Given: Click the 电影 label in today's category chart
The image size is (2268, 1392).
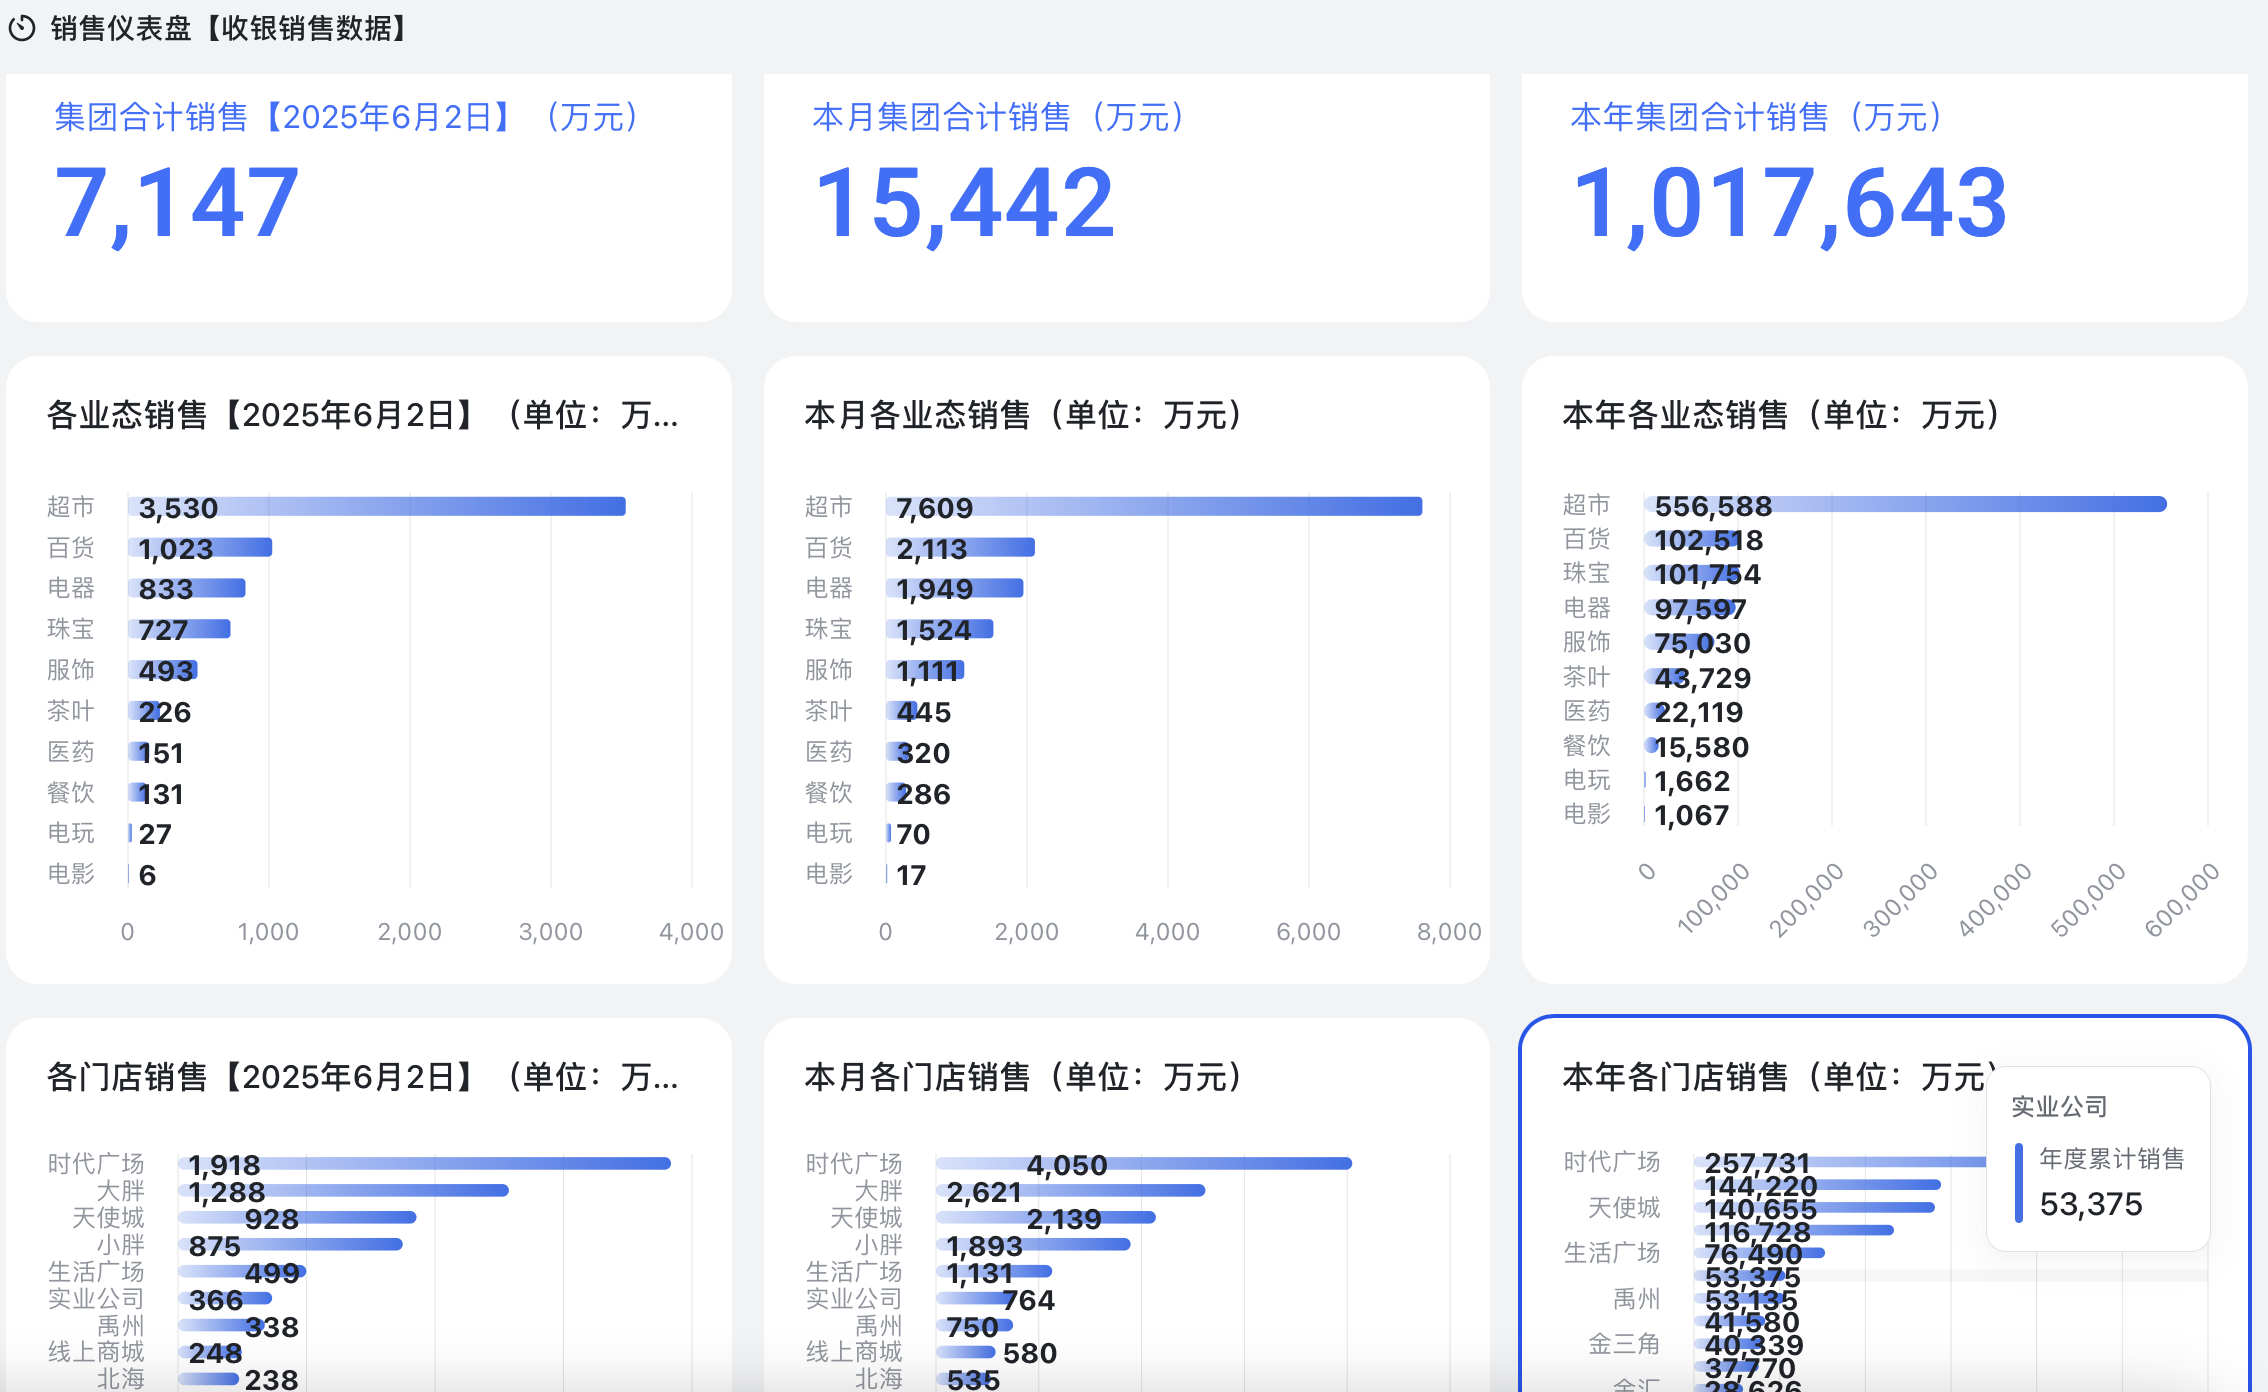Looking at the screenshot, I should 71,873.
